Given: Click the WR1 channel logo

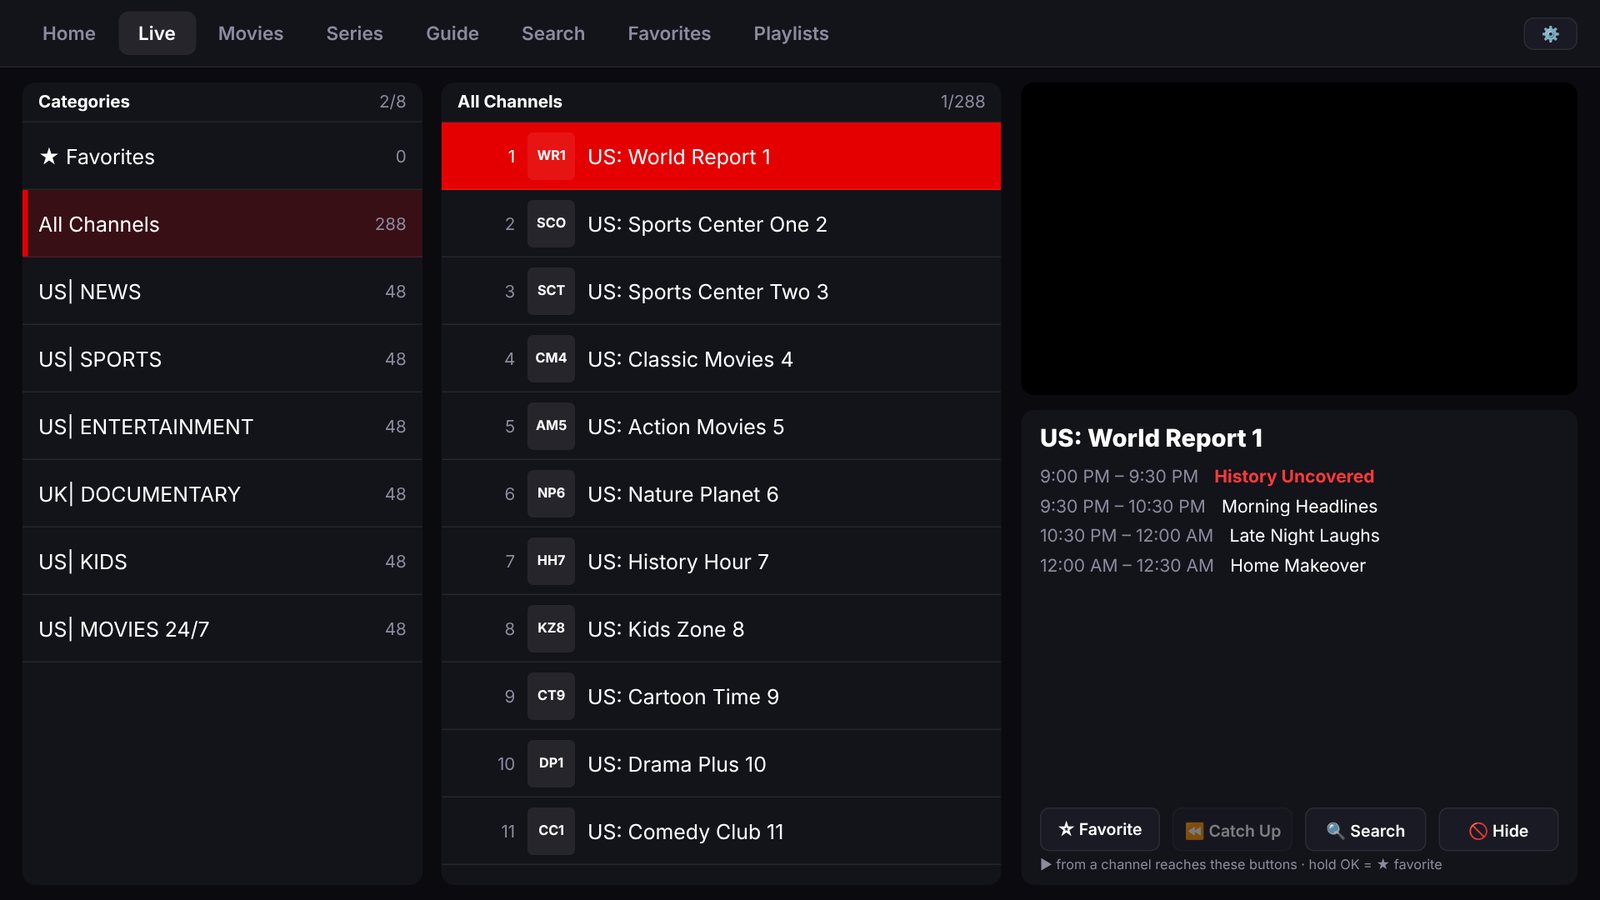Looking at the screenshot, I should pos(551,156).
